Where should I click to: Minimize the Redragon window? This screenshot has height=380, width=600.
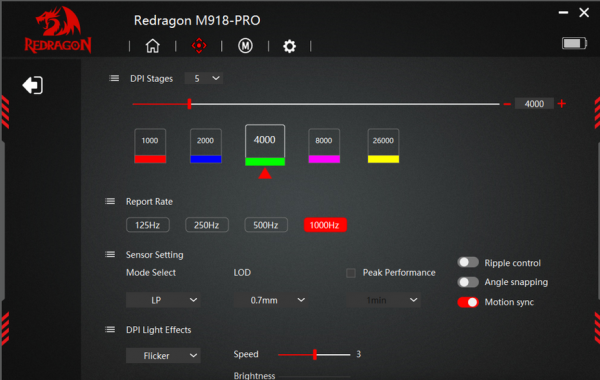[x=563, y=13]
